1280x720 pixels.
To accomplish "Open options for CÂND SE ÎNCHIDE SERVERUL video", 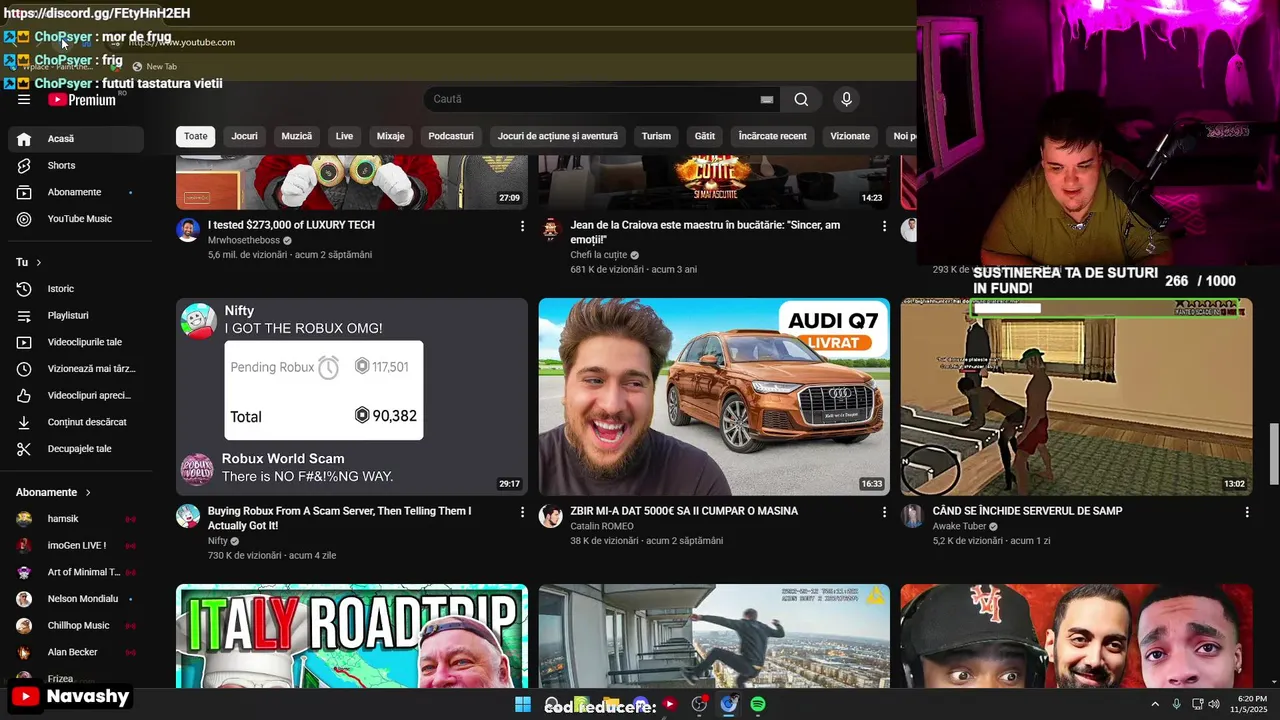I will 1247,512.
